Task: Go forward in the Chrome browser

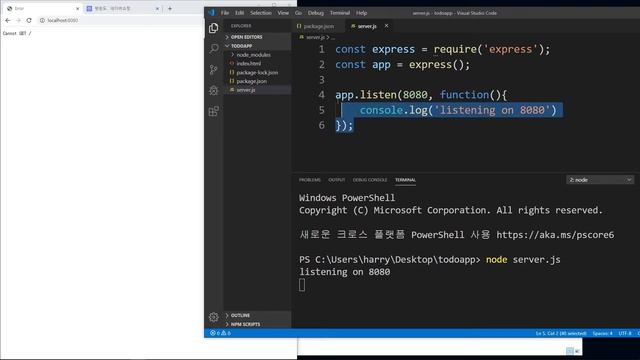Action: tap(18, 20)
